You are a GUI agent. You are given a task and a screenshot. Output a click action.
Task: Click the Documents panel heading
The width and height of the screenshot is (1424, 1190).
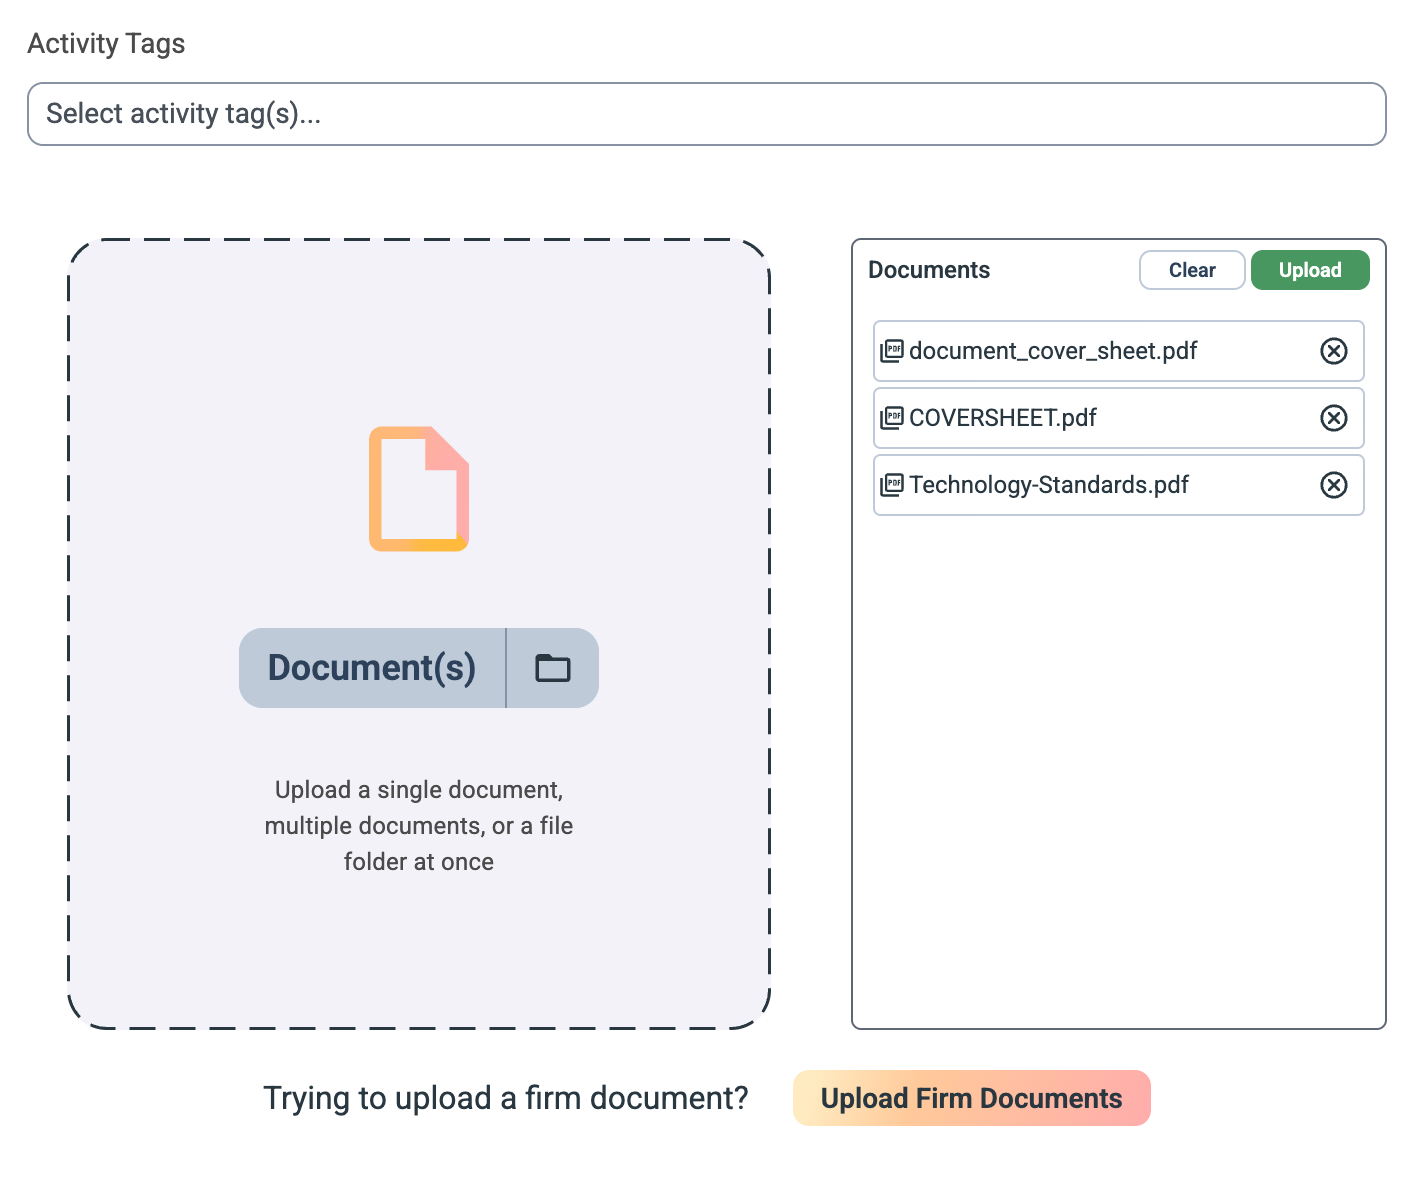click(x=929, y=270)
